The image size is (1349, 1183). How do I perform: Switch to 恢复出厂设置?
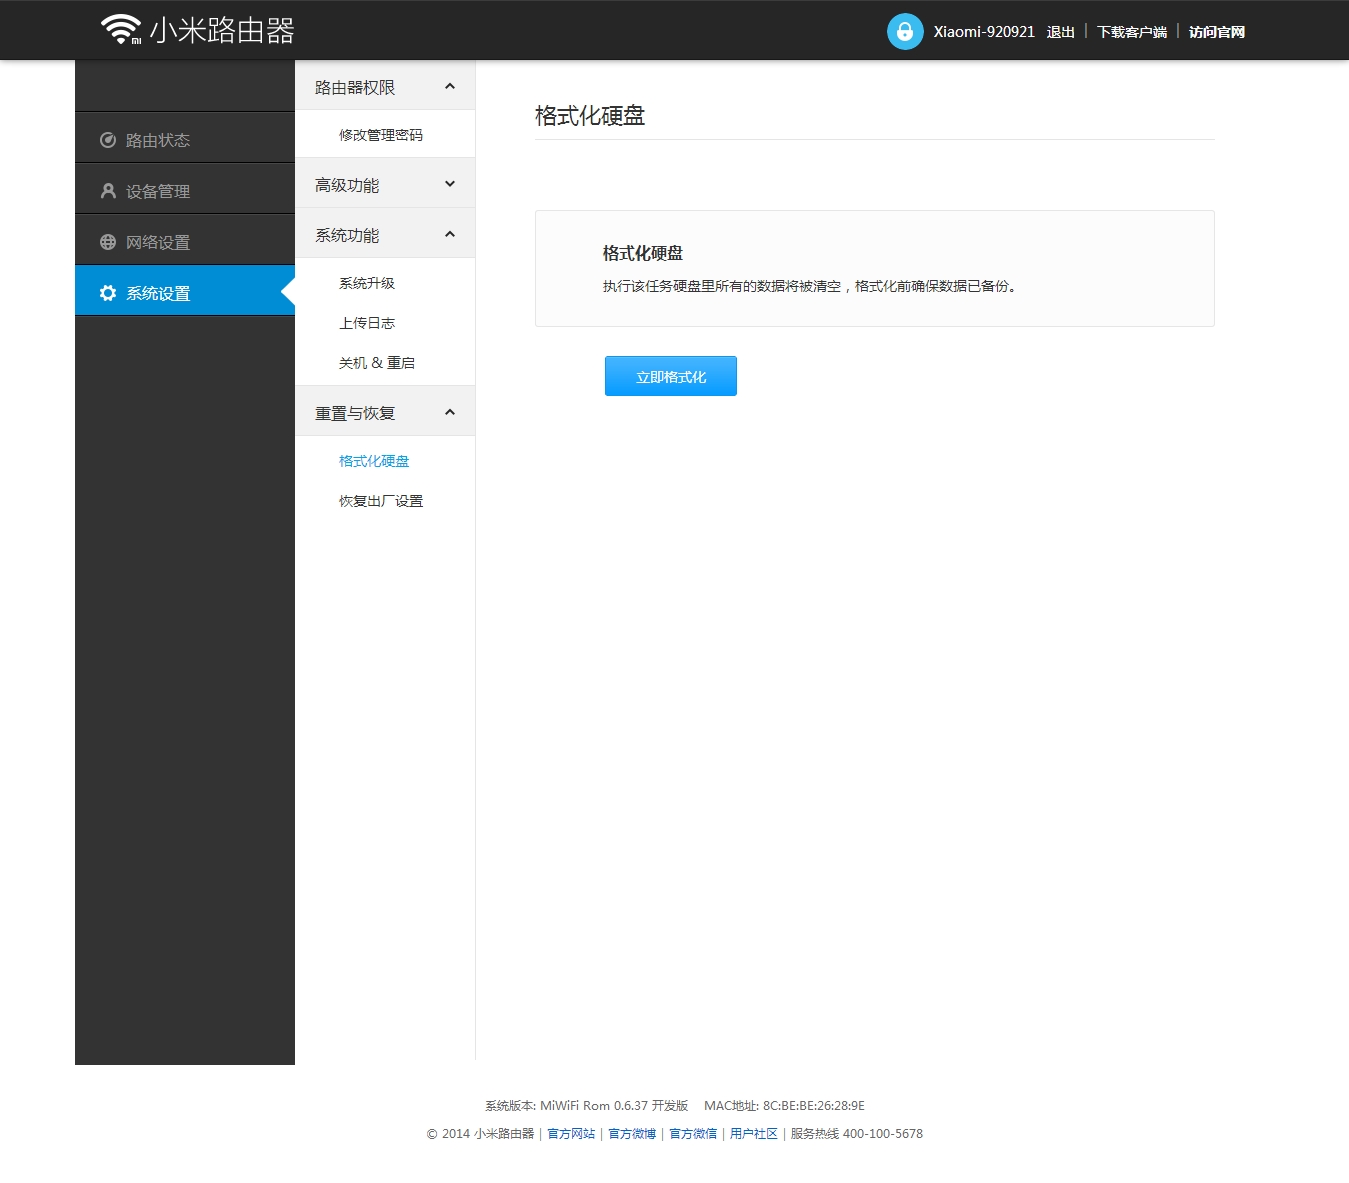coord(382,500)
